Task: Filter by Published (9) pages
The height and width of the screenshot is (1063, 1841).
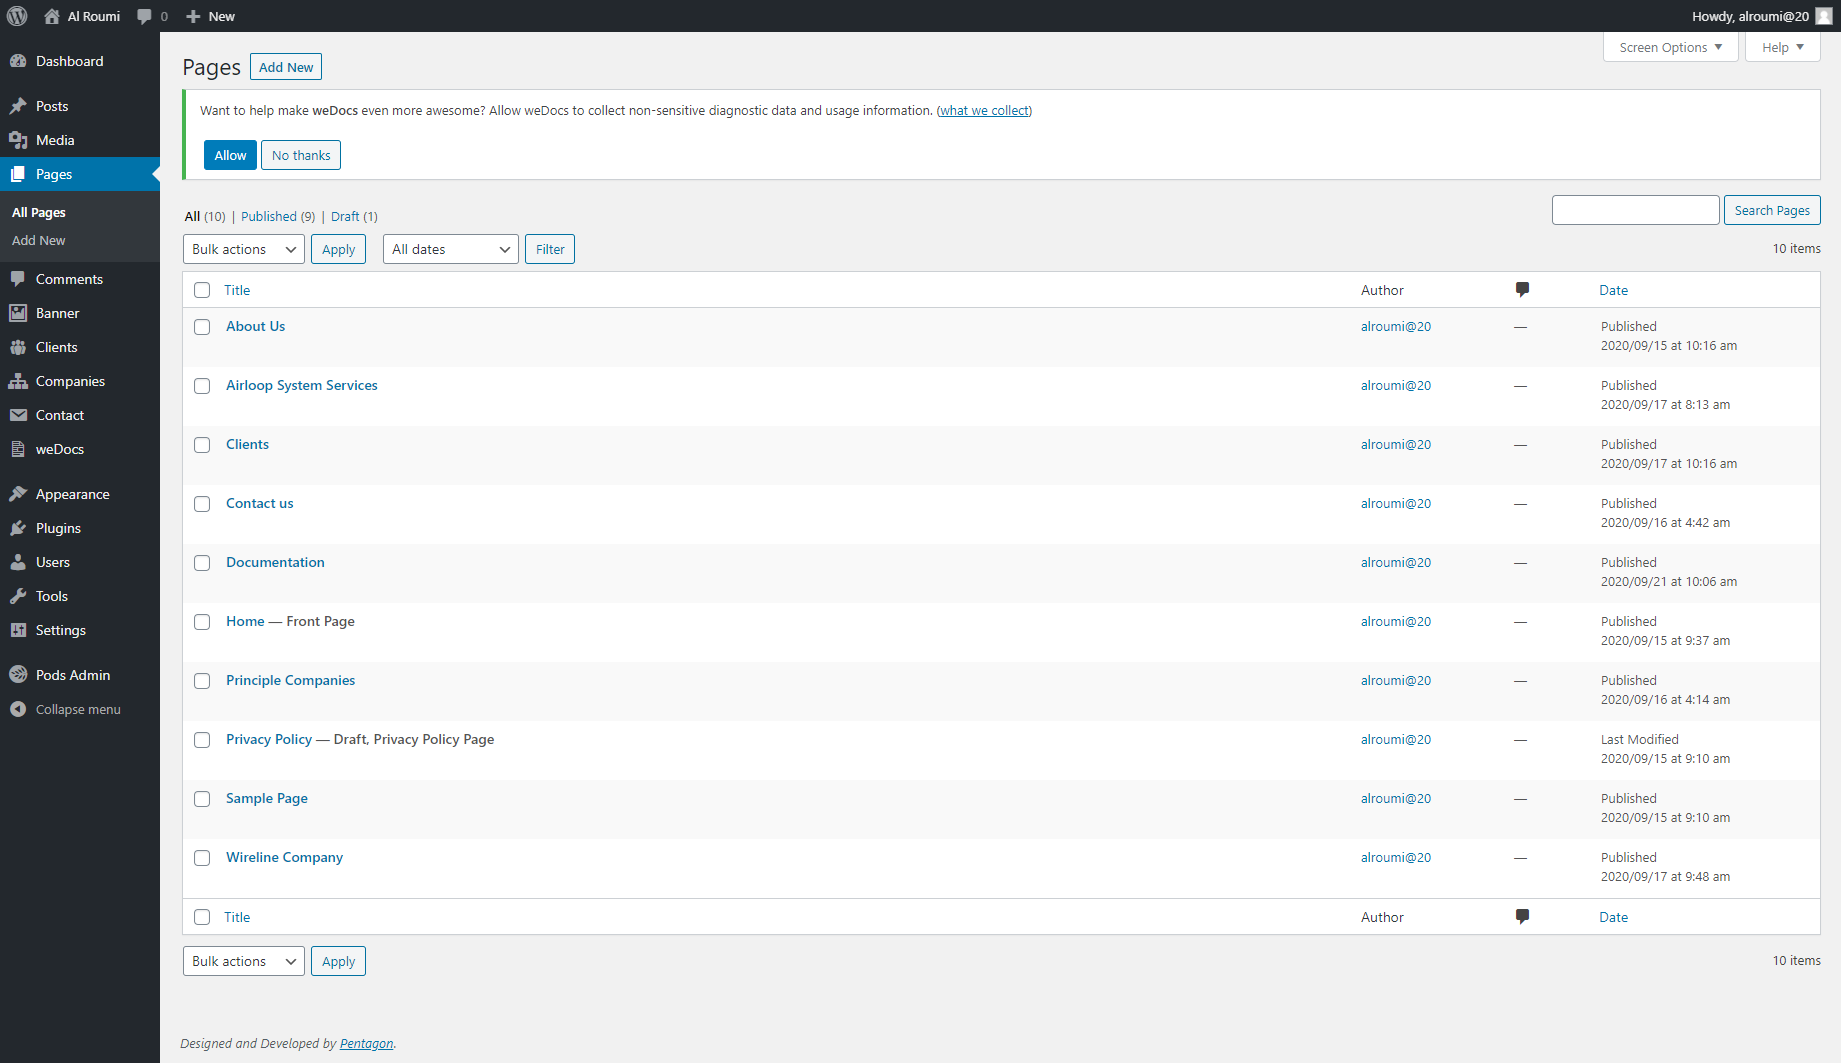Action: pos(278,216)
